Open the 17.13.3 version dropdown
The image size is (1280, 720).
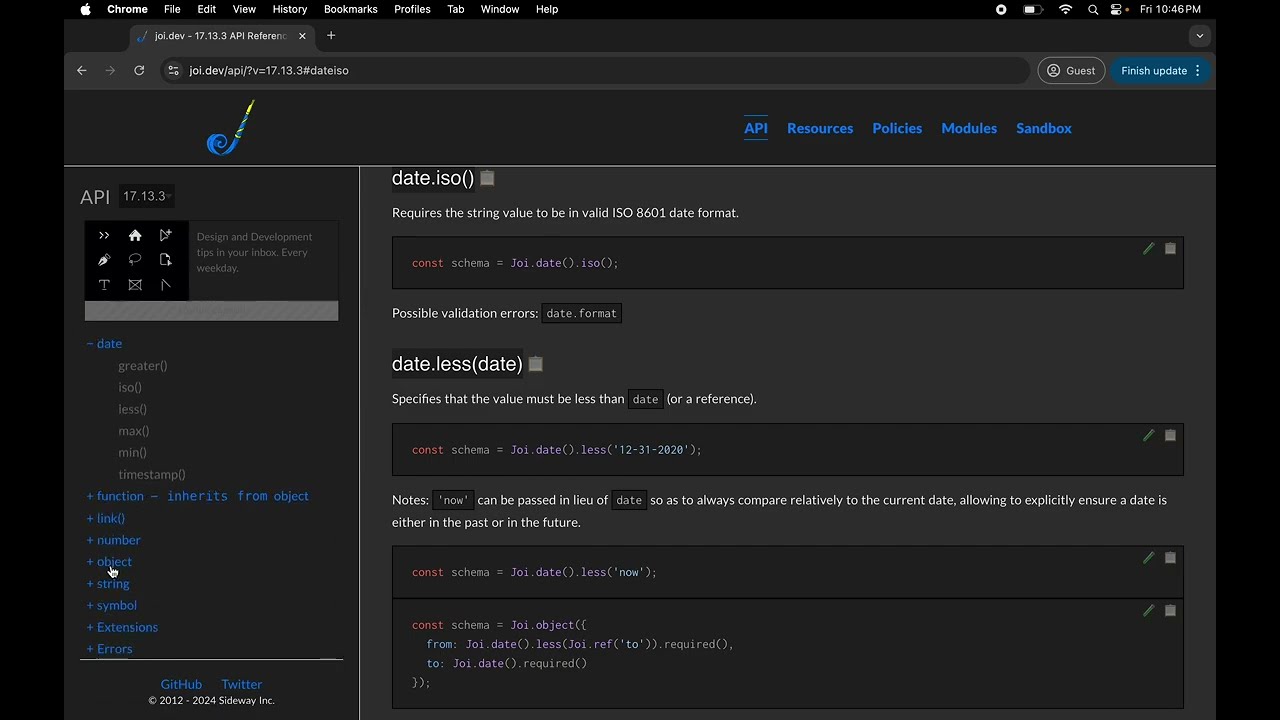tap(147, 196)
